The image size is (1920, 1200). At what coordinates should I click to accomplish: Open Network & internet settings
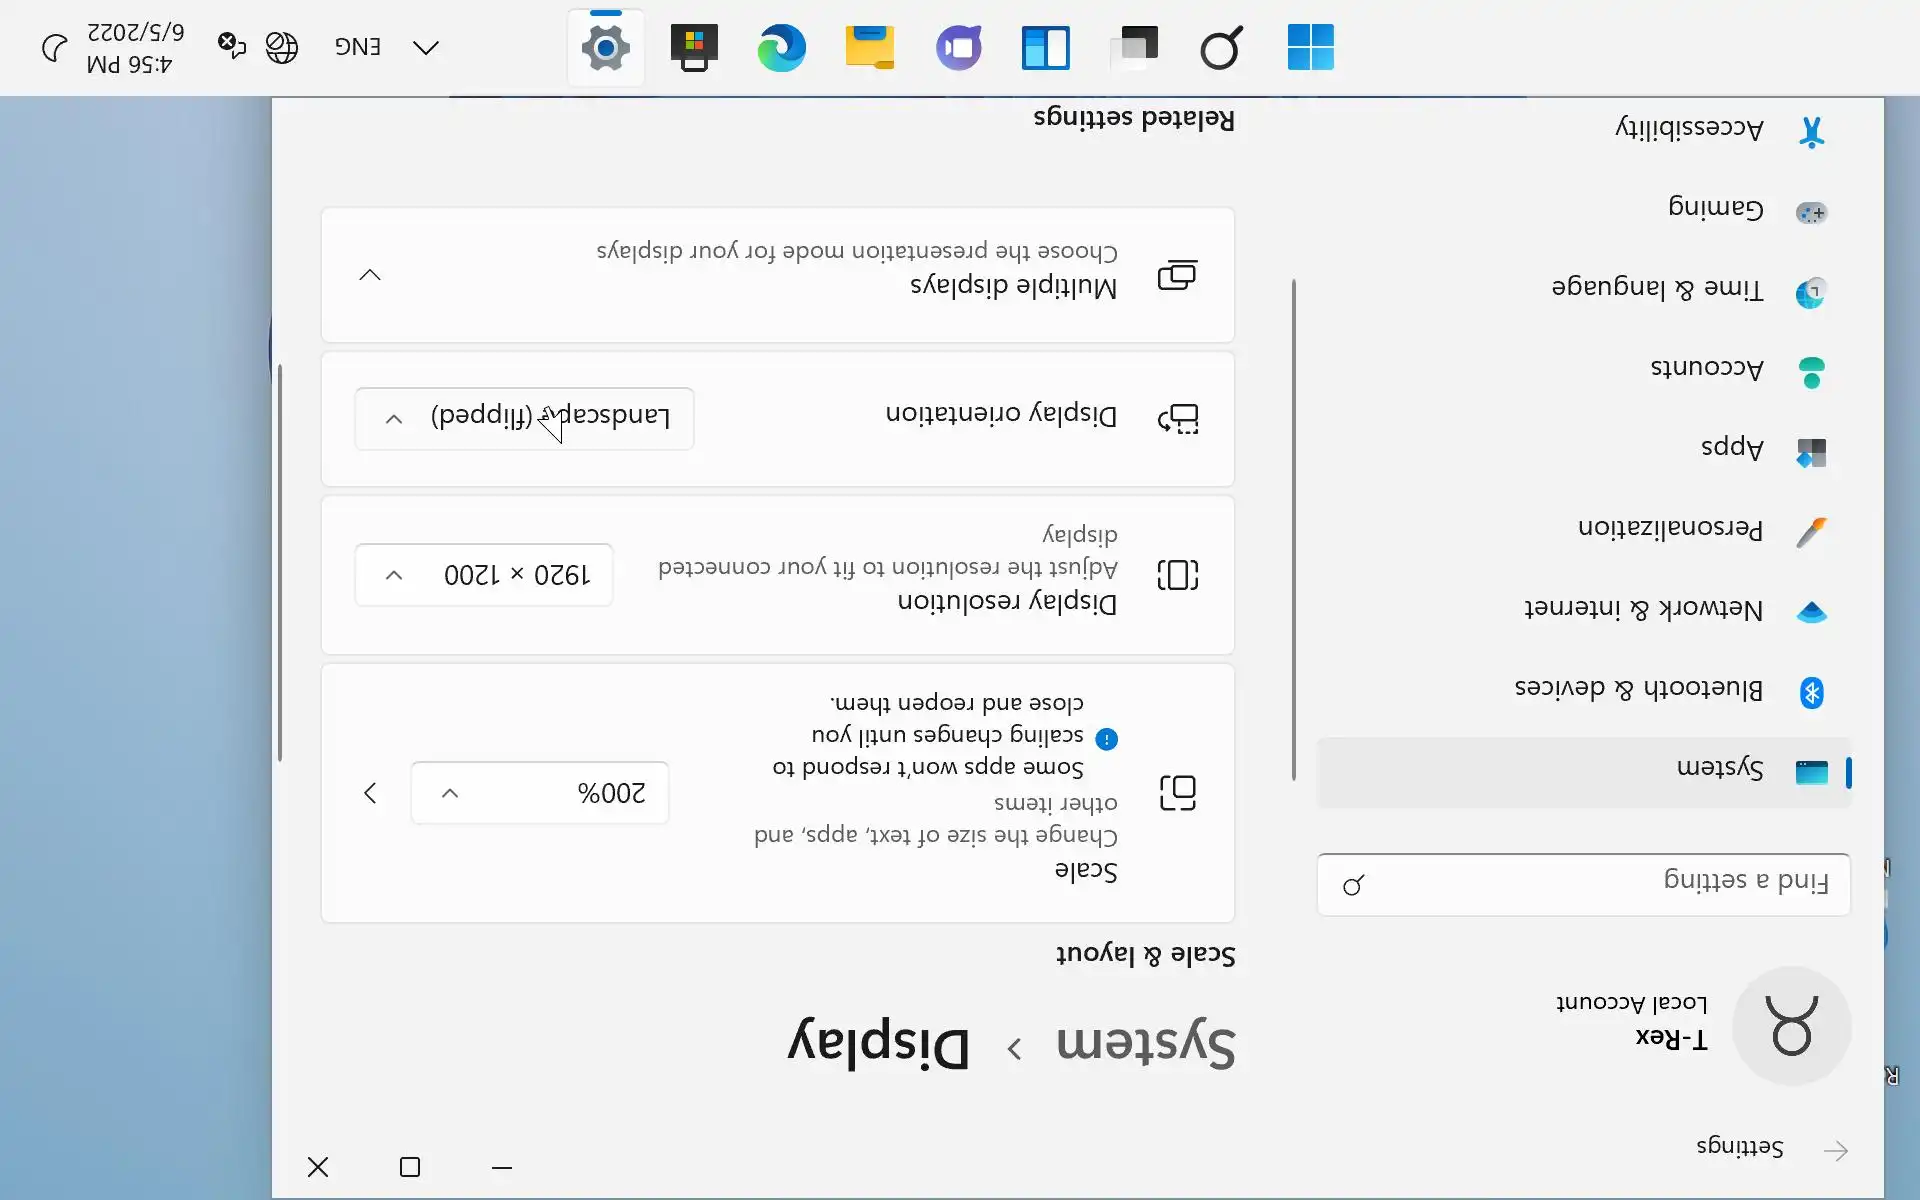[1645, 610]
